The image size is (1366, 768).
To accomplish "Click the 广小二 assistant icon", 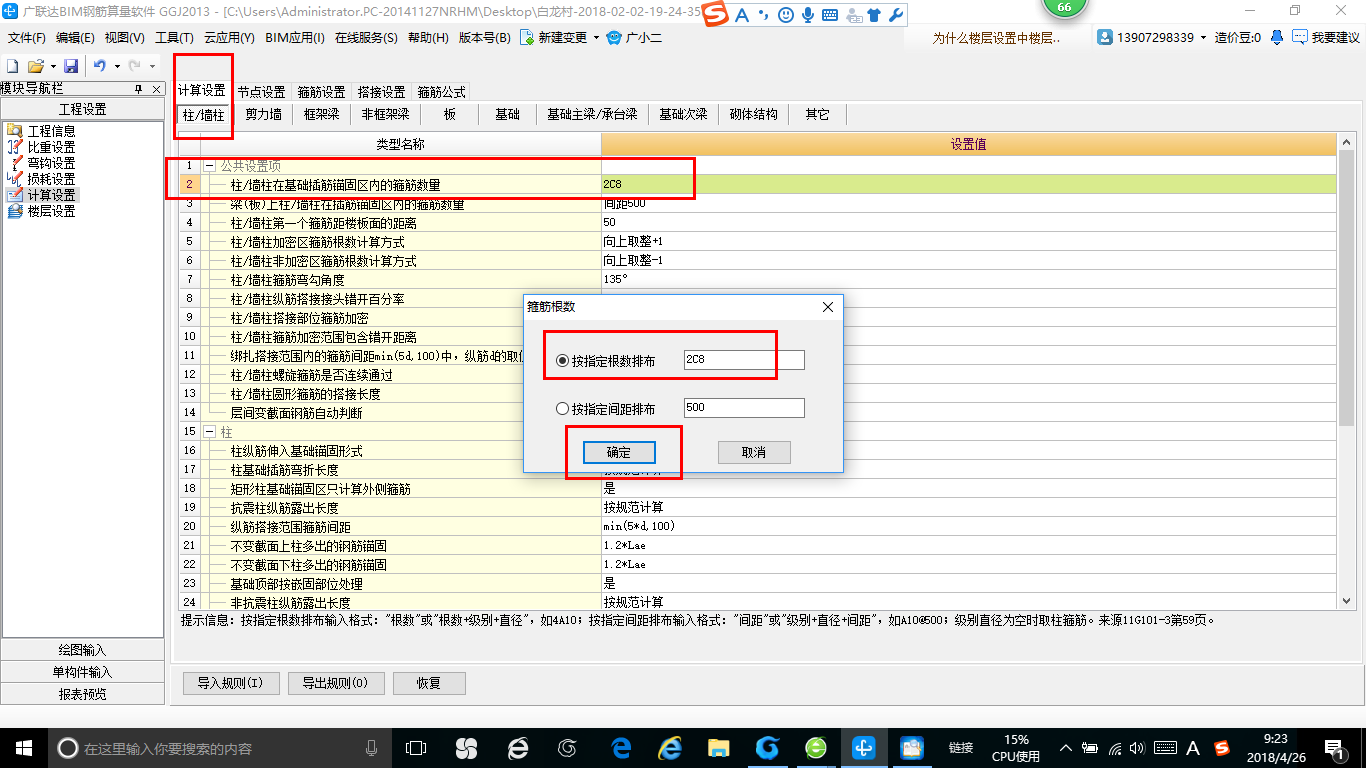I will tap(614, 38).
